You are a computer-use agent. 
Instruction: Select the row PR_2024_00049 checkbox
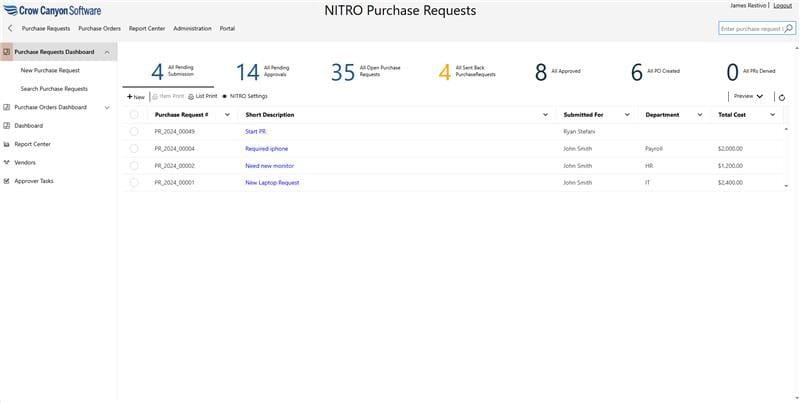click(x=134, y=132)
